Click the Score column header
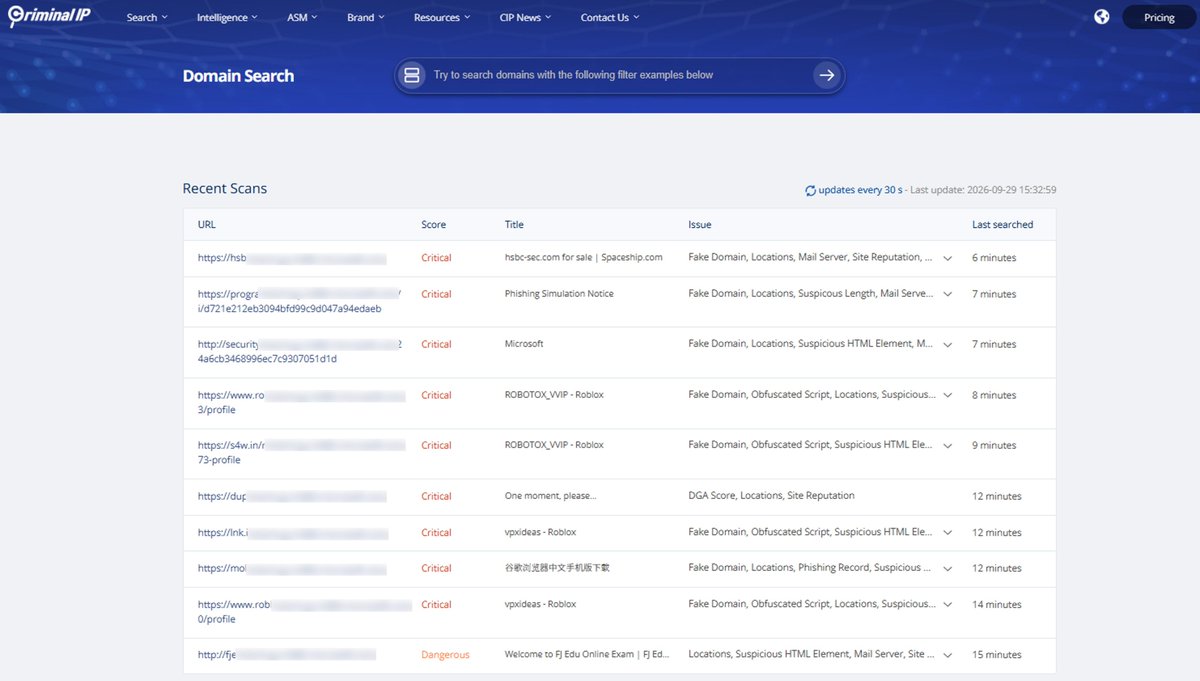The width and height of the screenshot is (1200, 681). 433,225
